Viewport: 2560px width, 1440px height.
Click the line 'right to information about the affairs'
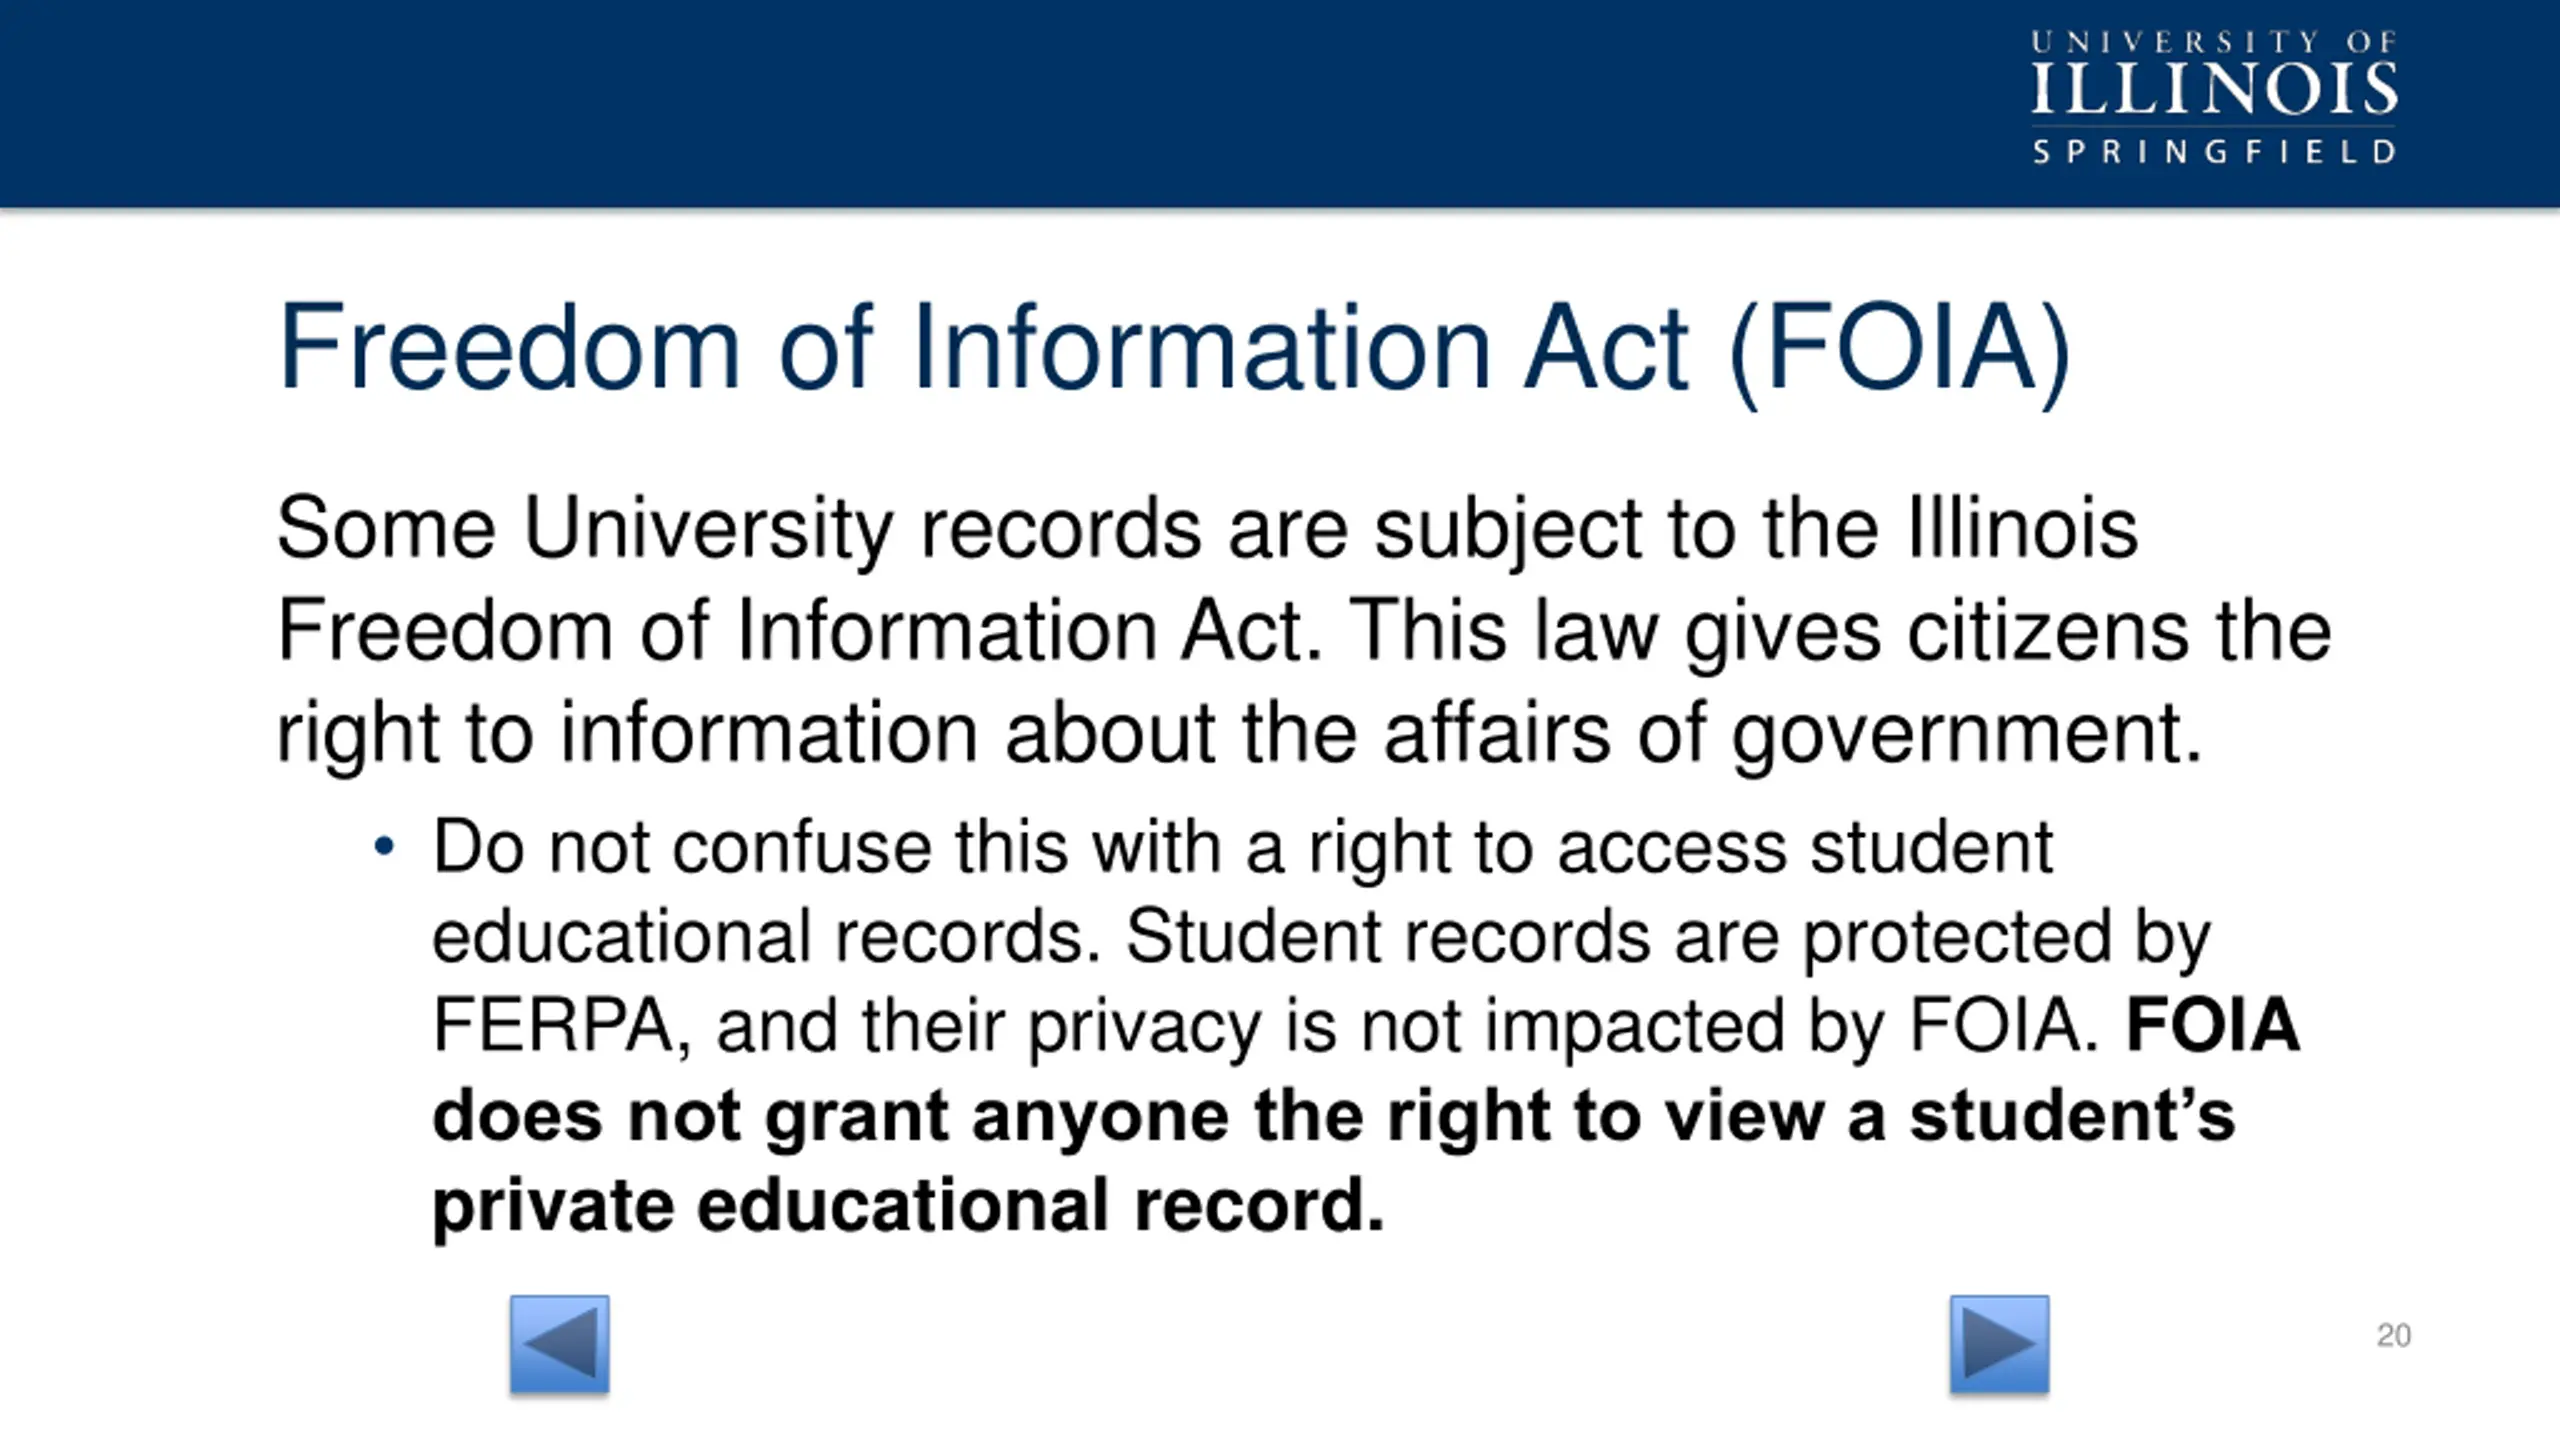1239,734
